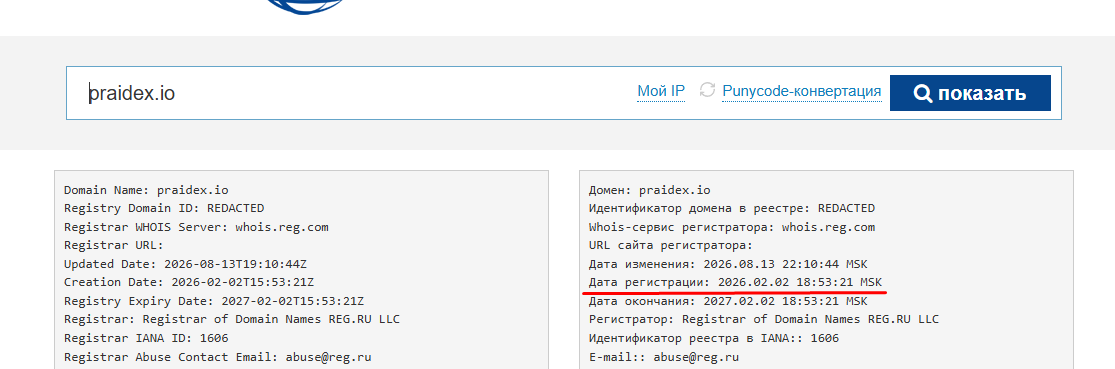
Task: Click the Дата изменения line
Action: (x=728, y=264)
